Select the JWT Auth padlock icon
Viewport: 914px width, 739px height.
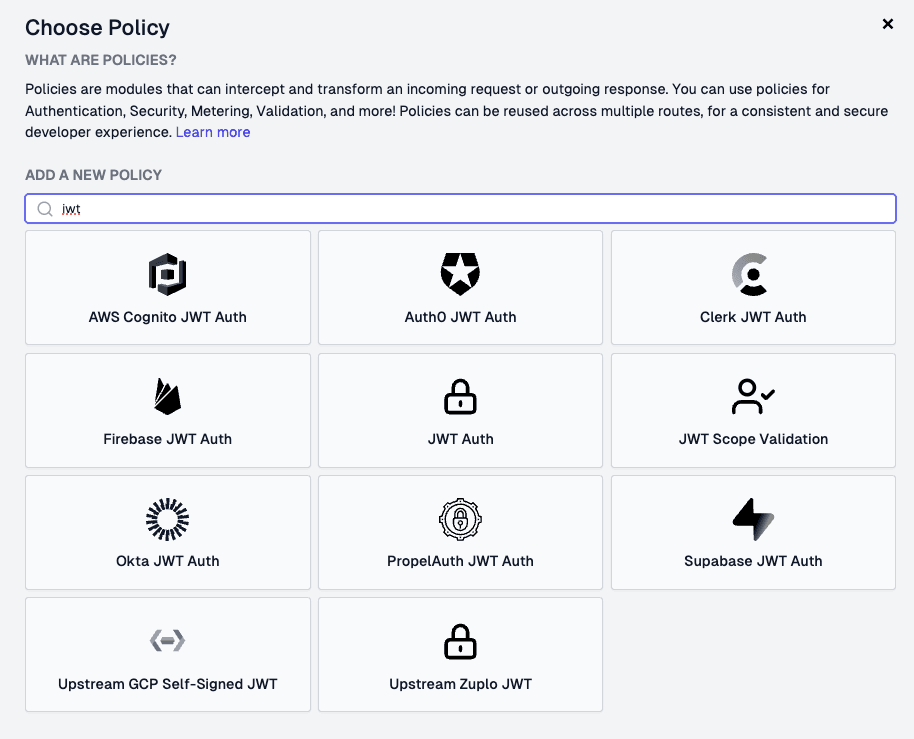click(460, 396)
